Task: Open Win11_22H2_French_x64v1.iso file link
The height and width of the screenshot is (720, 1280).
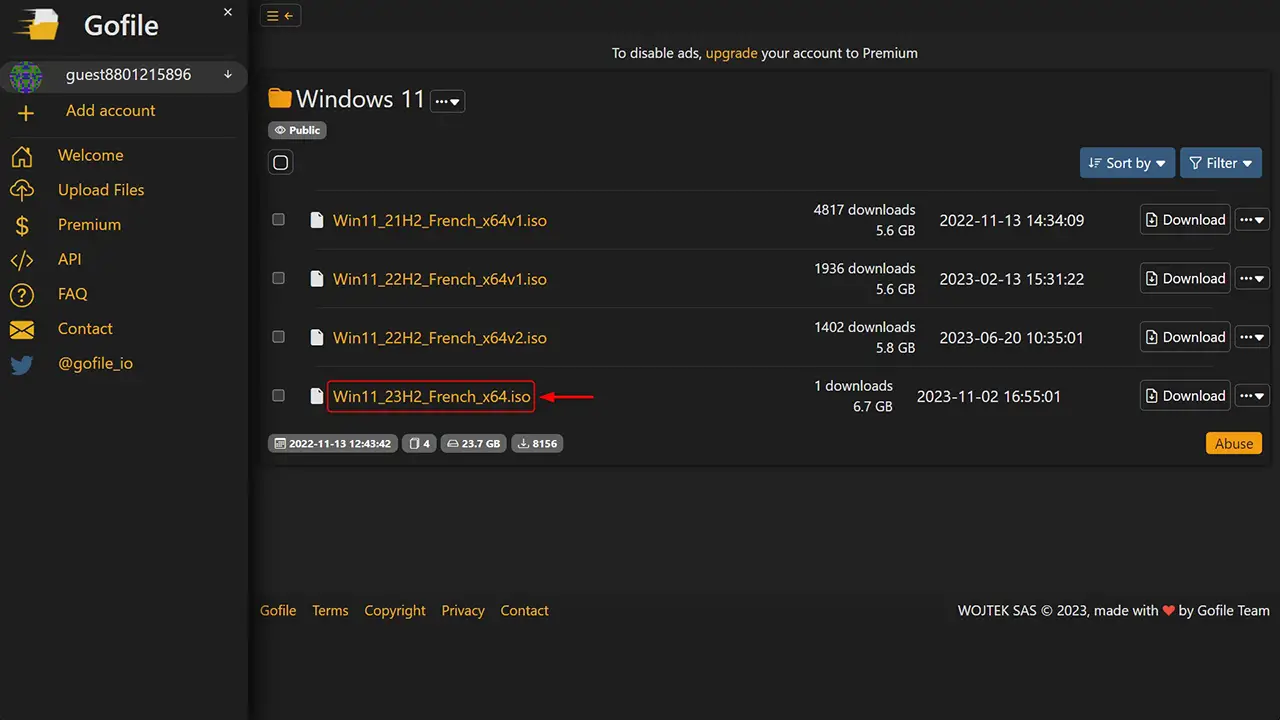Action: [x=440, y=279]
